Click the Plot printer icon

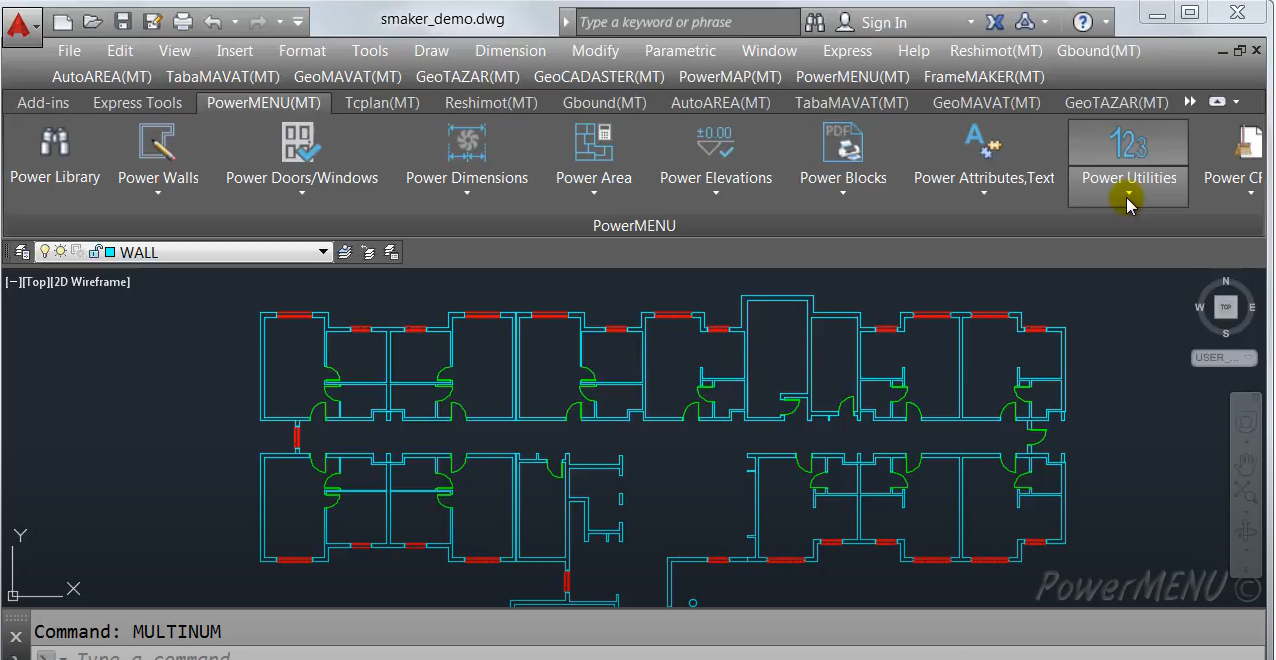tap(182, 21)
